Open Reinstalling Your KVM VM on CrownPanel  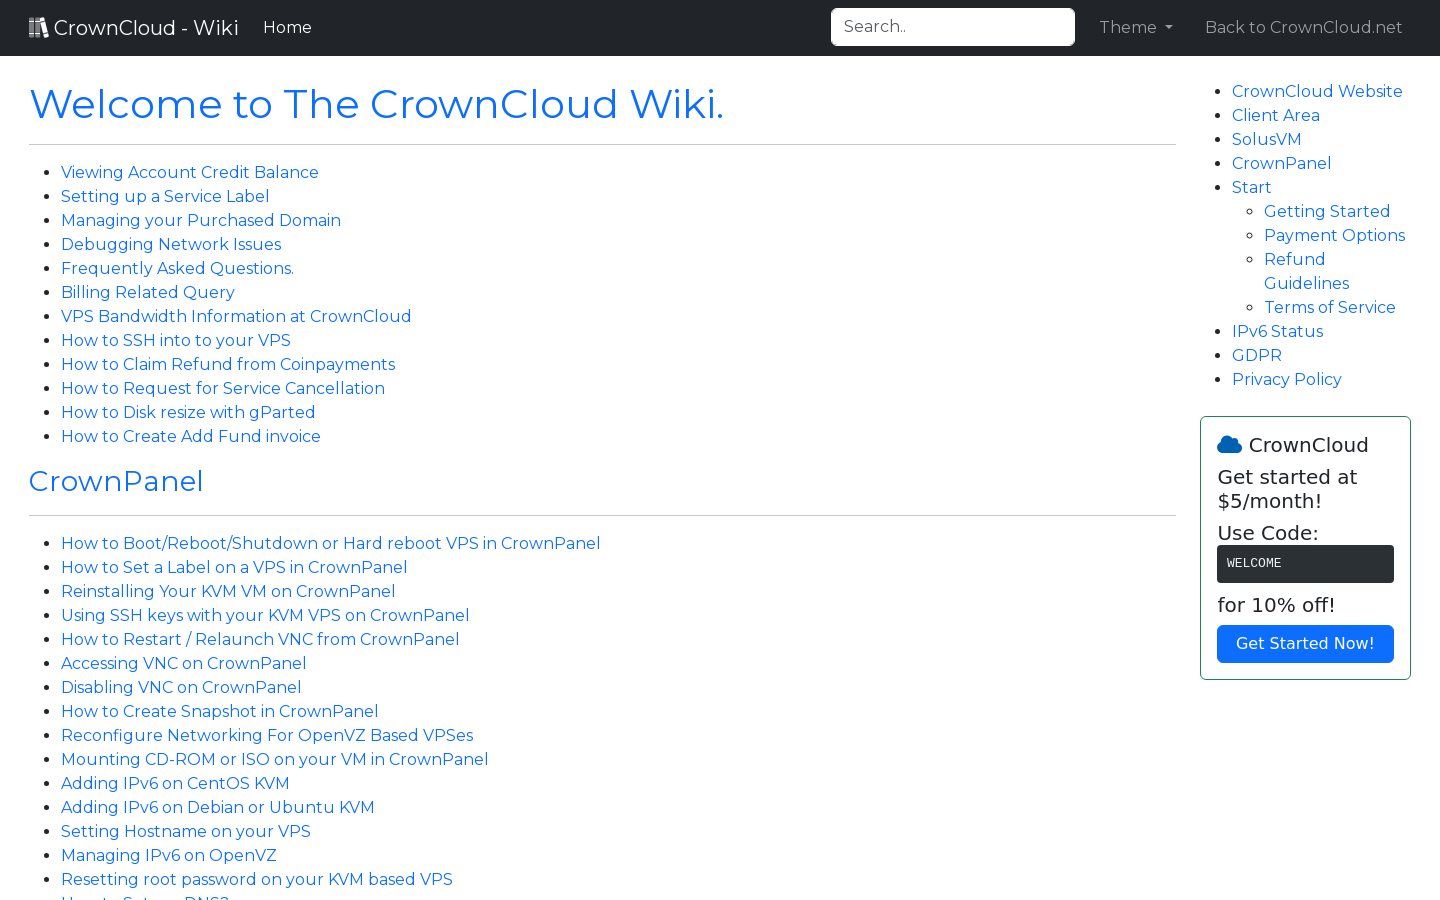[x=227, y=591]
